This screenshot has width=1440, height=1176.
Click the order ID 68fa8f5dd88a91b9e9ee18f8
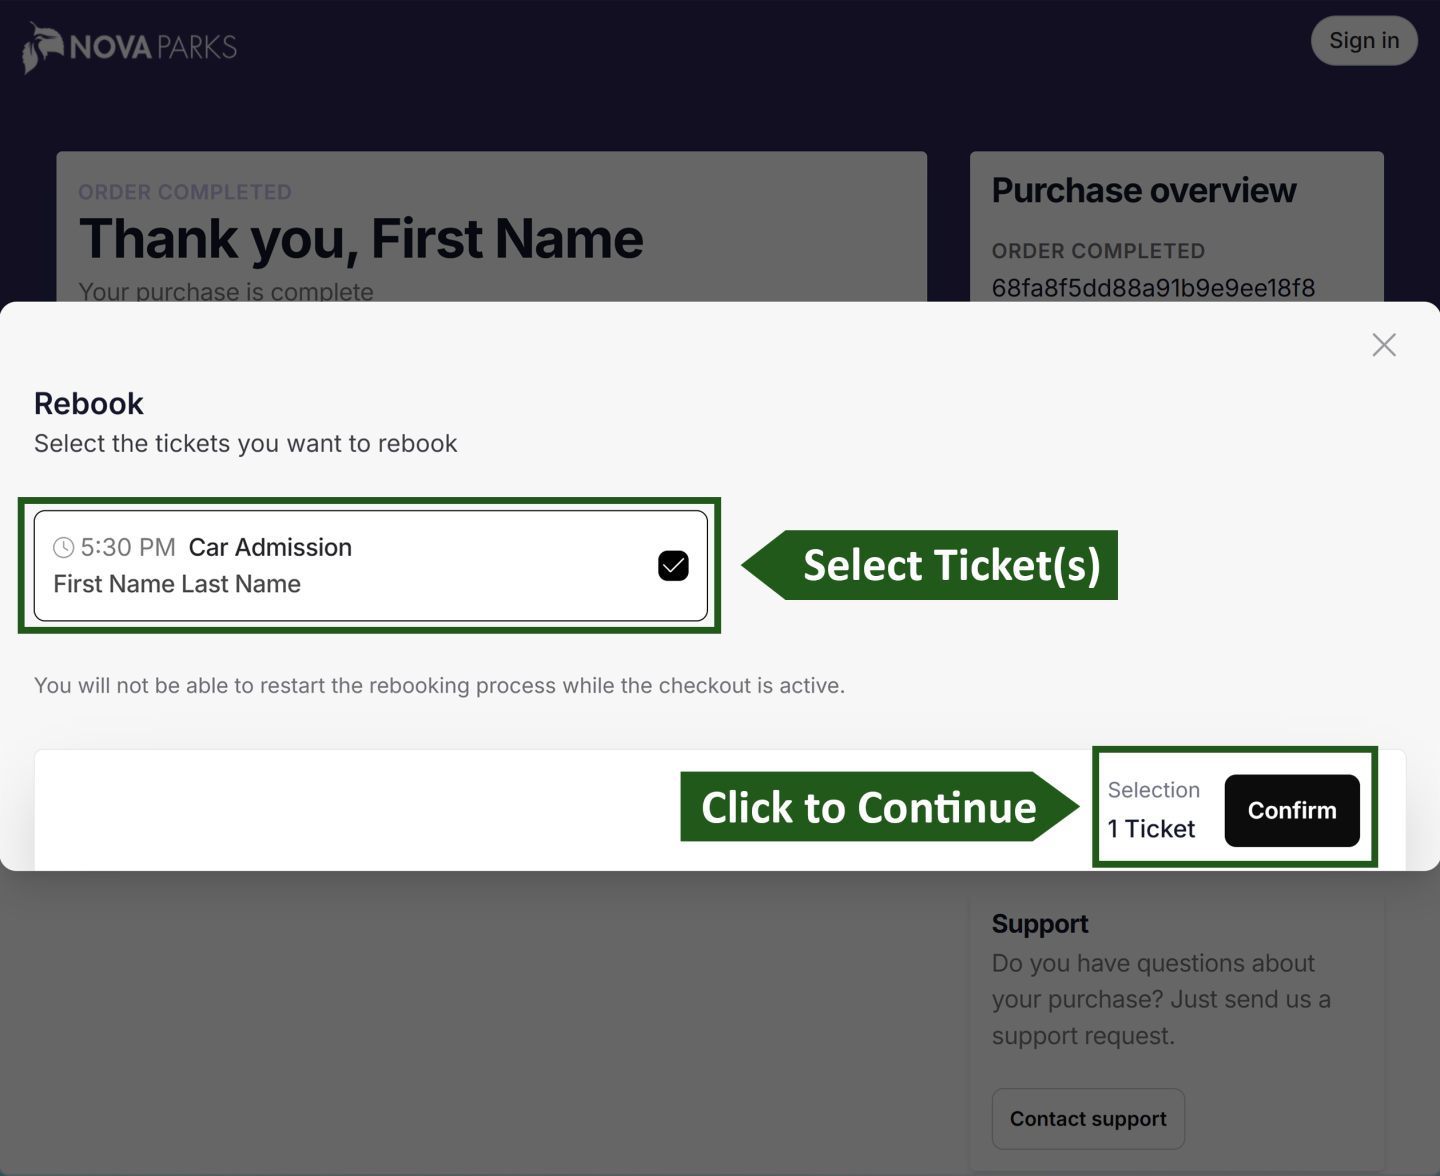(x=1153, y=288)
